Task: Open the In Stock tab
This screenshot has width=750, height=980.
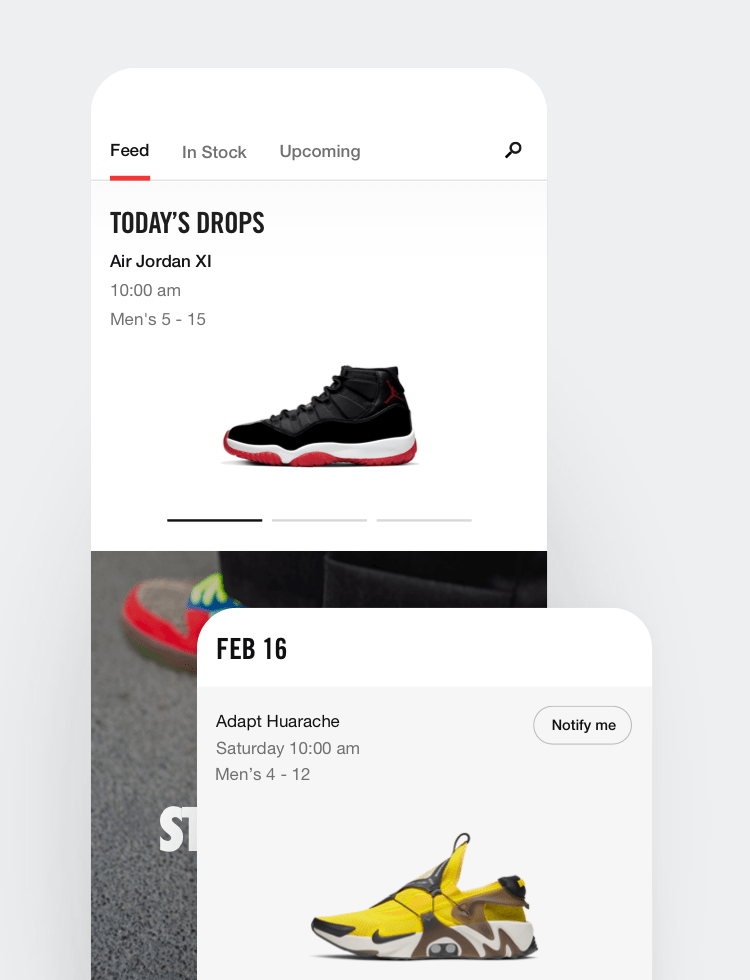Action: (214, 152)
